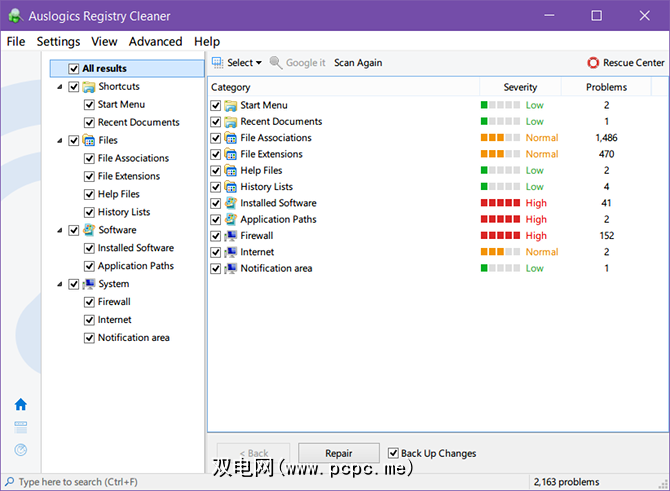Click the Software icon in tree
This screenshot has height=491, width=670.
89,230
